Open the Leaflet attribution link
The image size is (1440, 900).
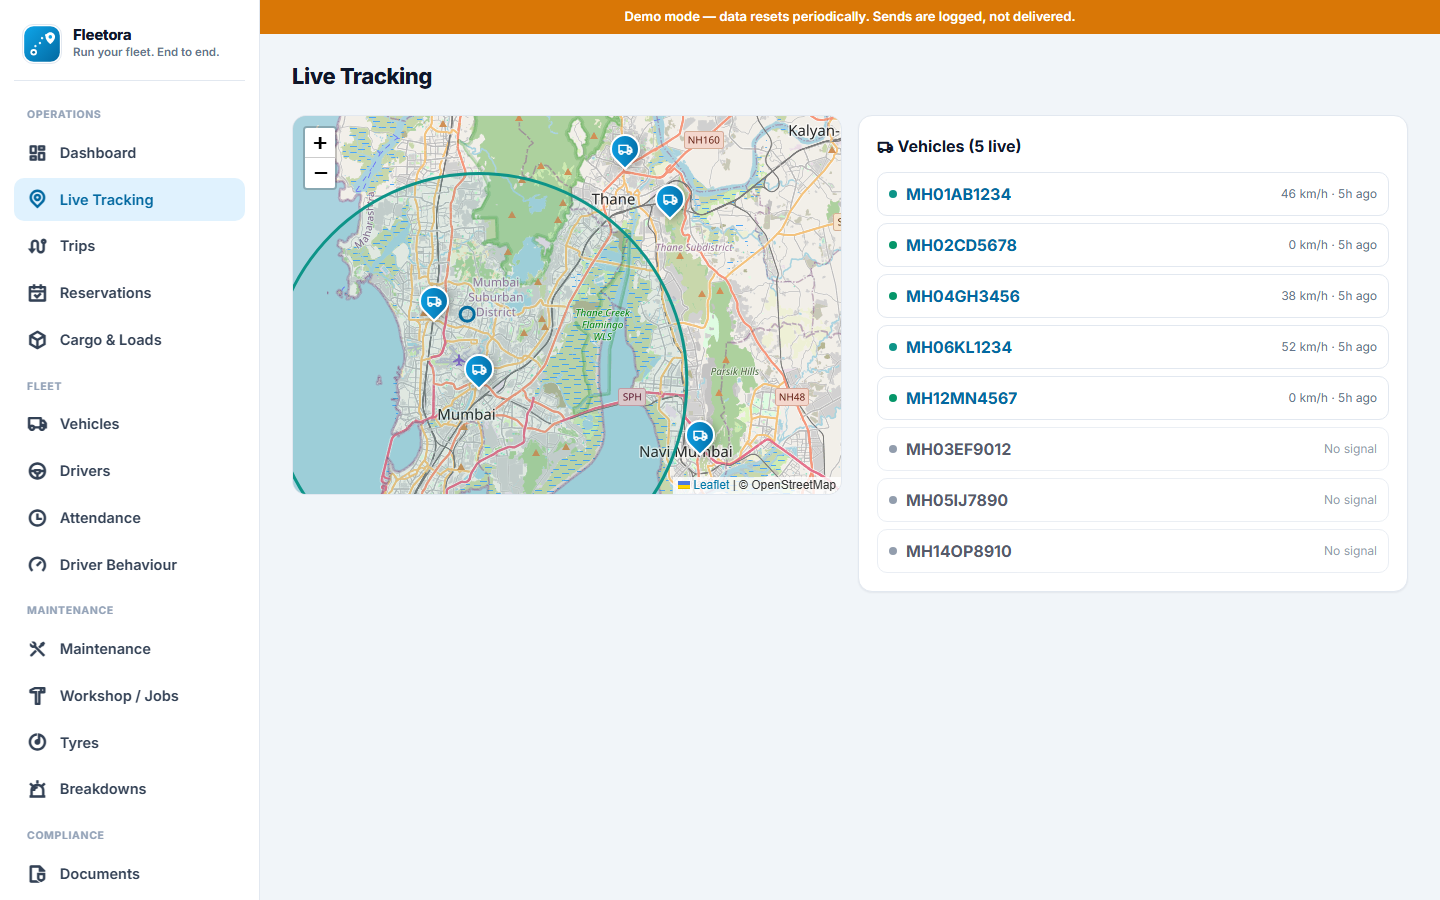[704, 485]
